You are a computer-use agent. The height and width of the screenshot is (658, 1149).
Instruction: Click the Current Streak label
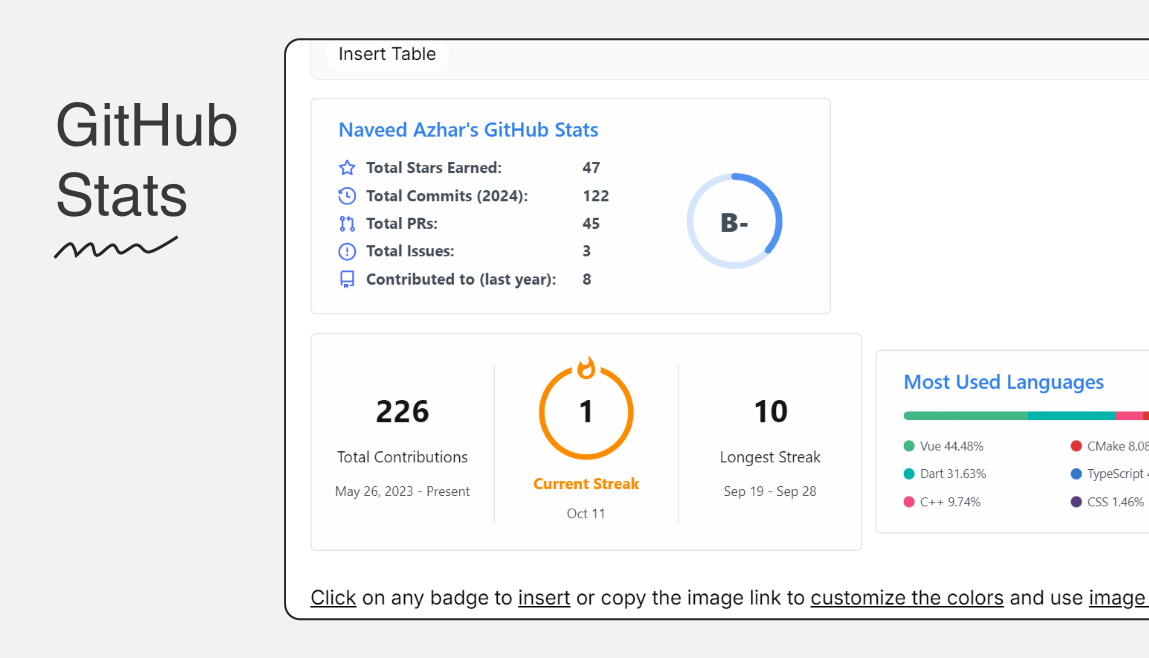(586, 484)
